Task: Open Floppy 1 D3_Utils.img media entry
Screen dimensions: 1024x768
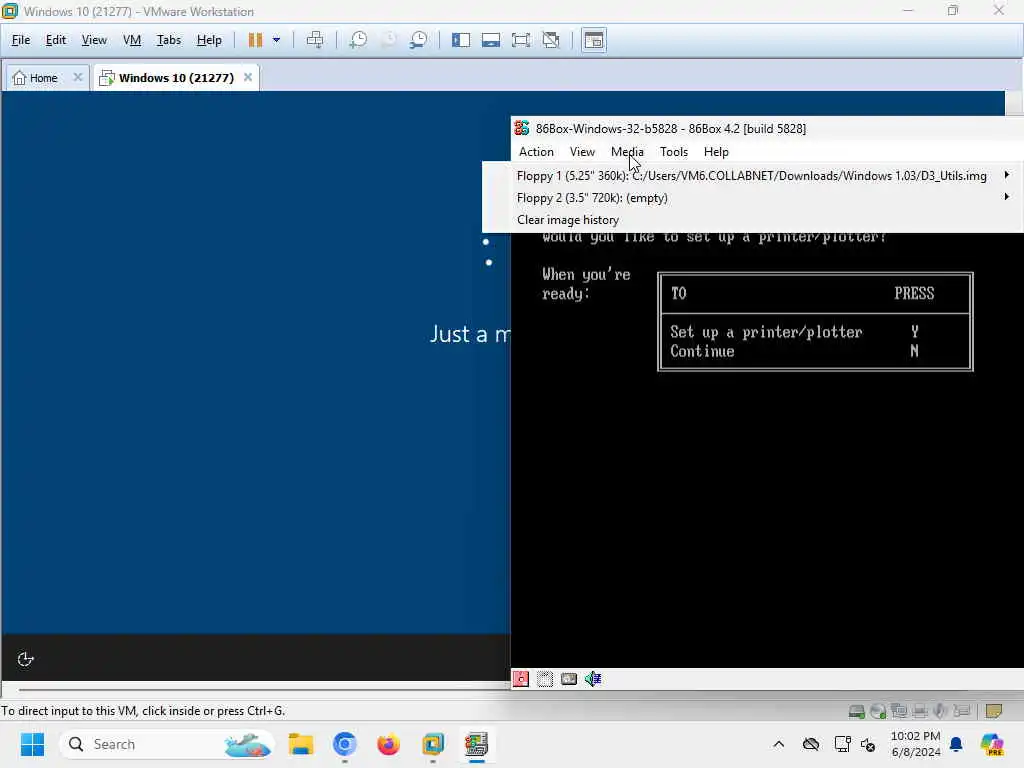Action: pyautogui.click(x=752, y=176)
